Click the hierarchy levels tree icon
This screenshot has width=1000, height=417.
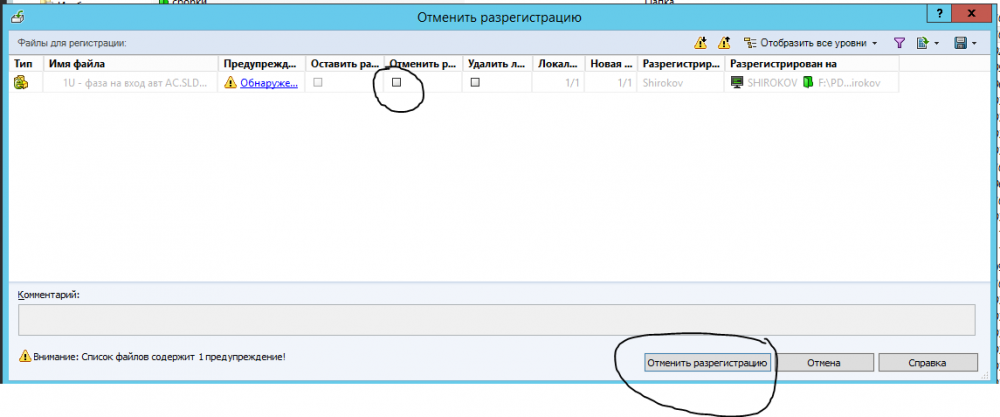750,43
